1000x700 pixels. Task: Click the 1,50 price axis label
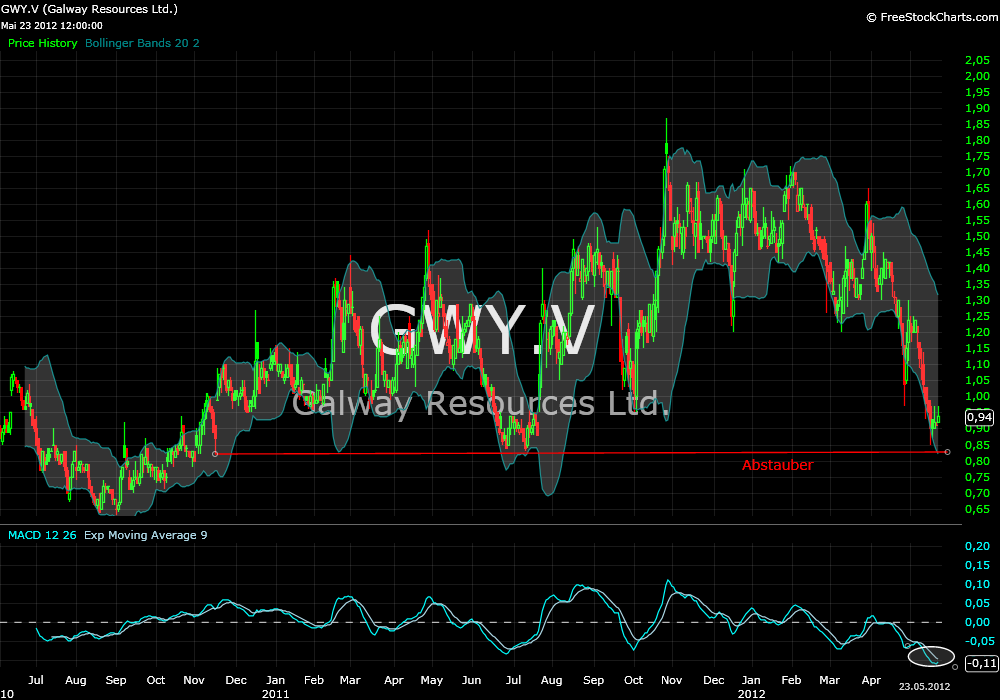[x=978, y=237]
